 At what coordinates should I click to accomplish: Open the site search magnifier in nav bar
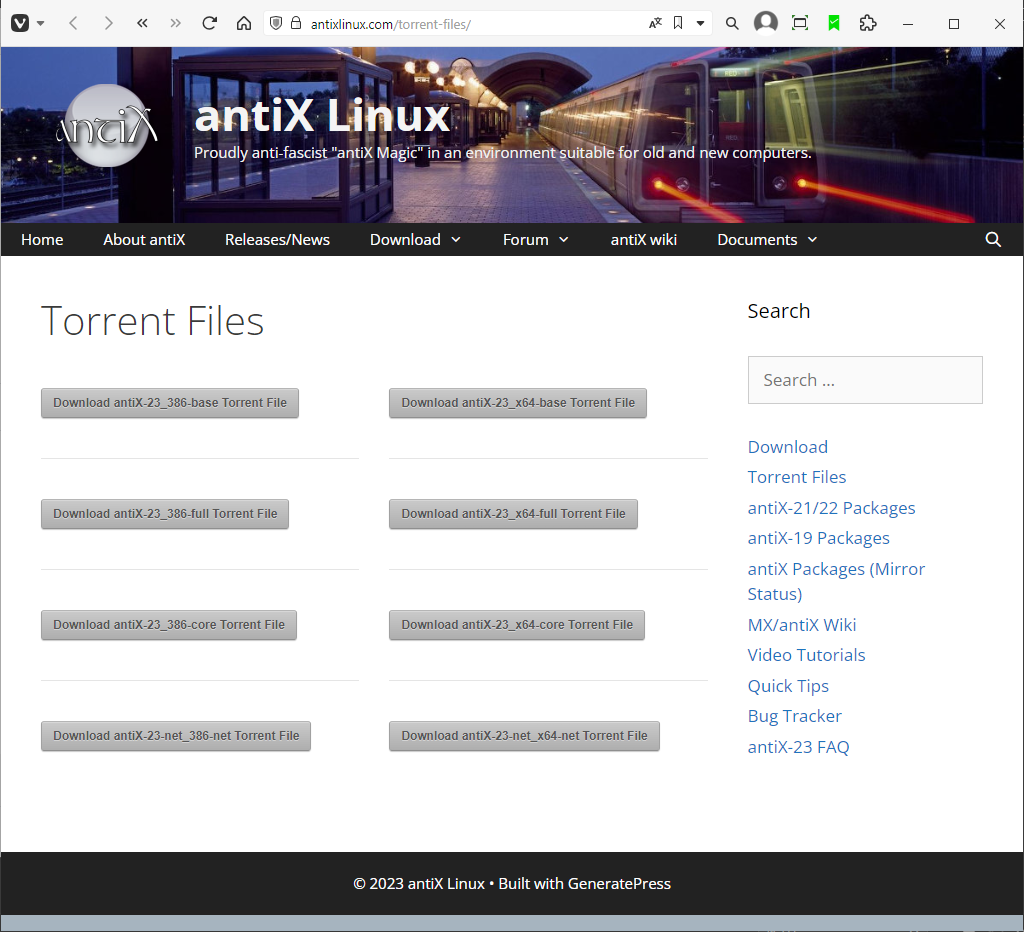(x=993, y=240)
